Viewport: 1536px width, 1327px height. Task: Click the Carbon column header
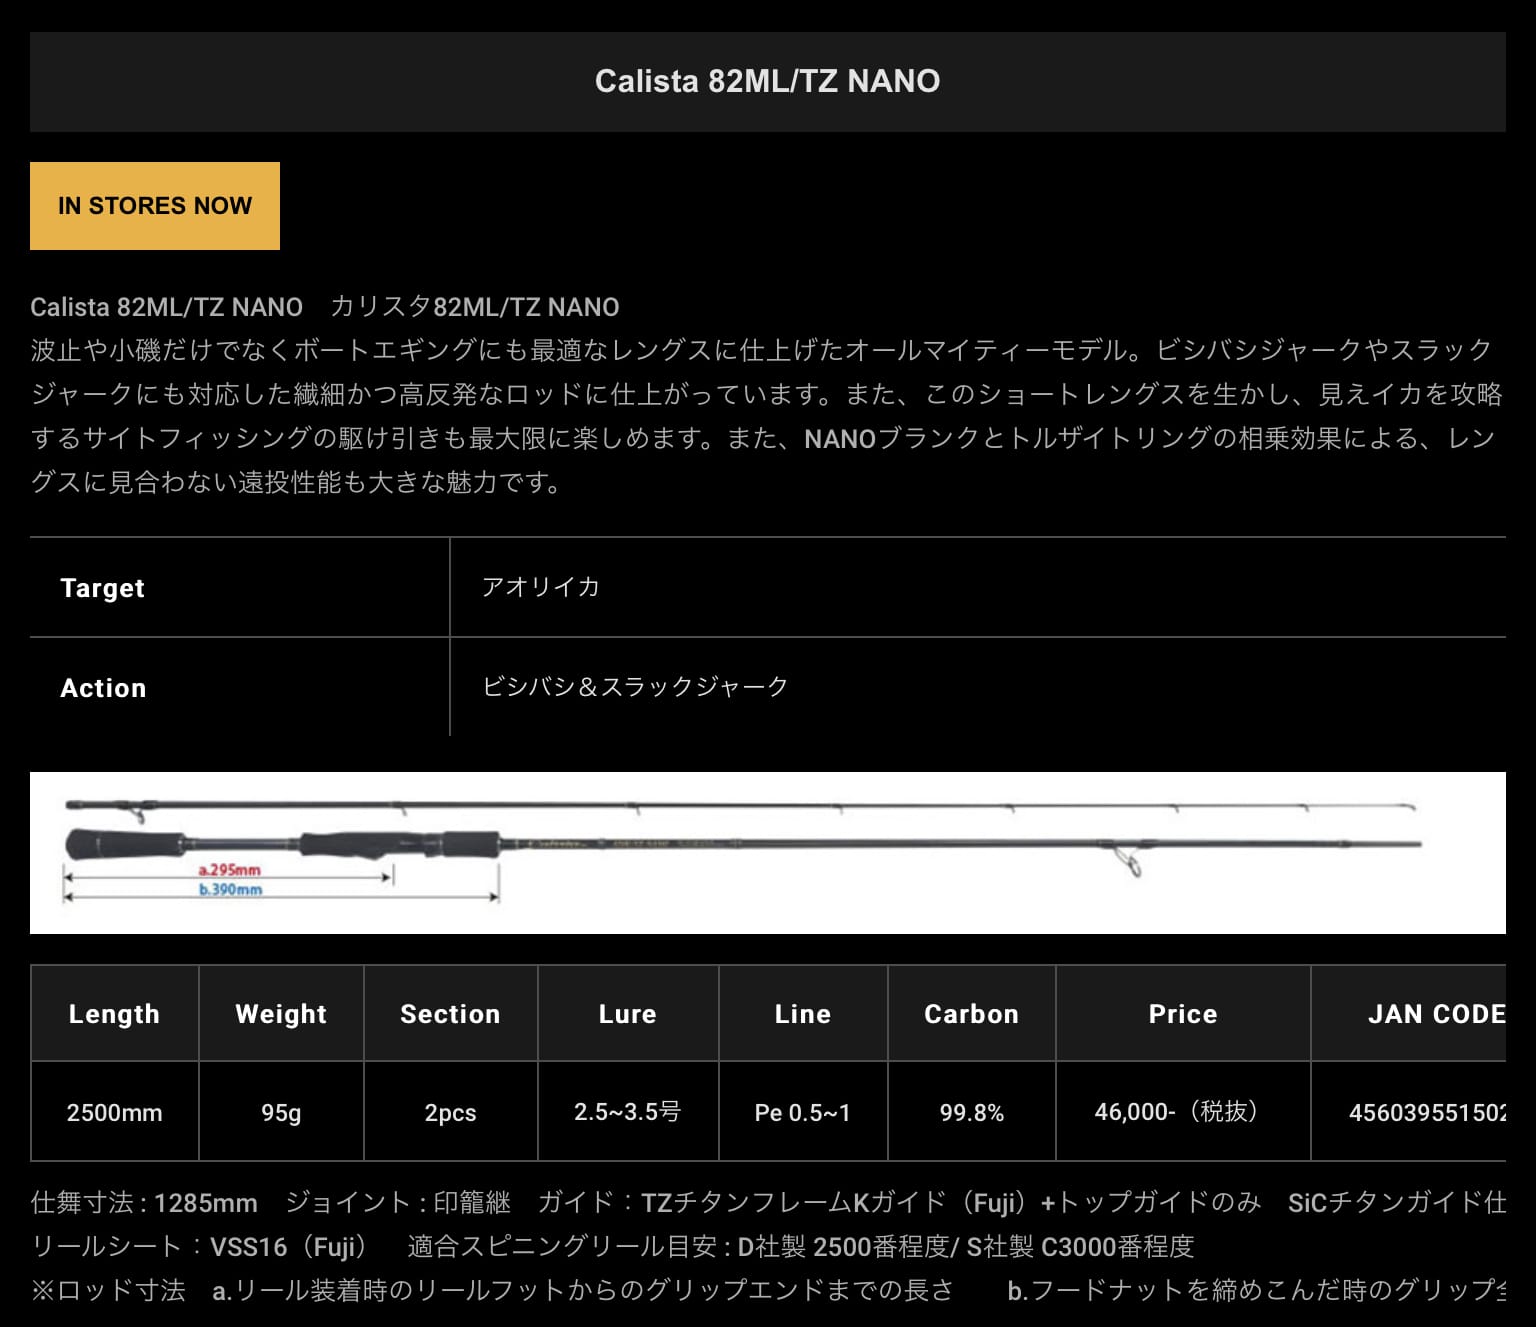(970, 1014)
